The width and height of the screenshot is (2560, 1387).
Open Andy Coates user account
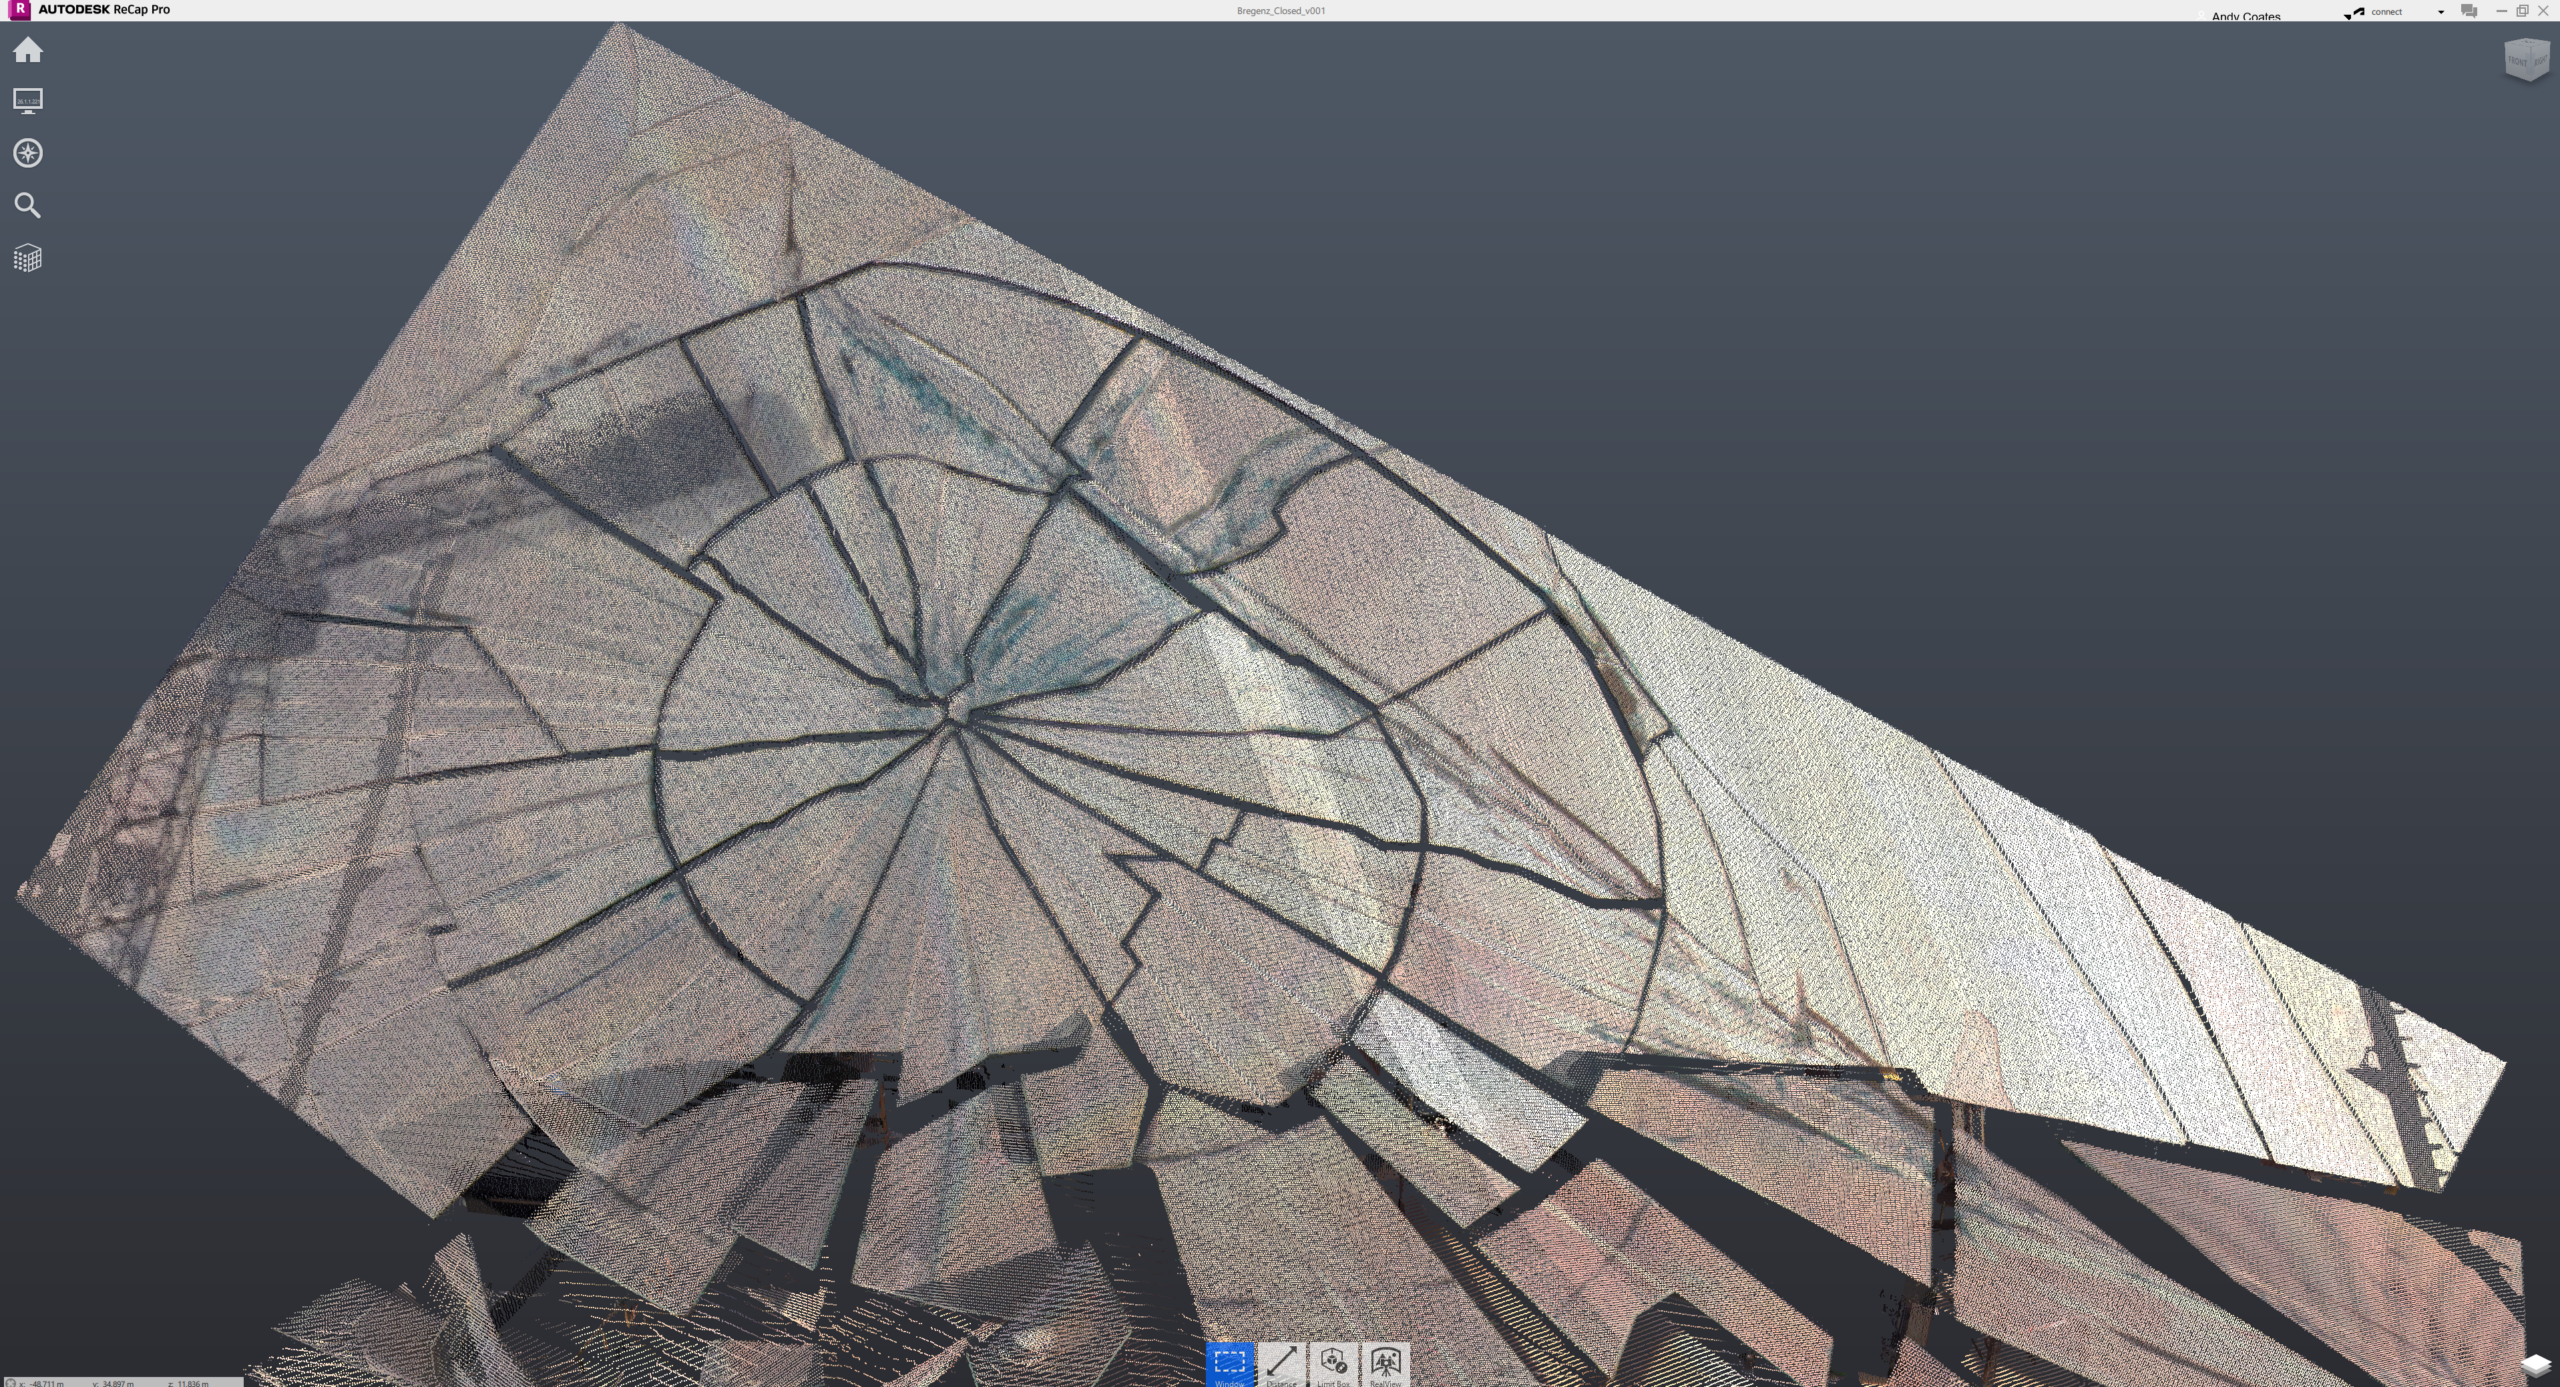2246,16
